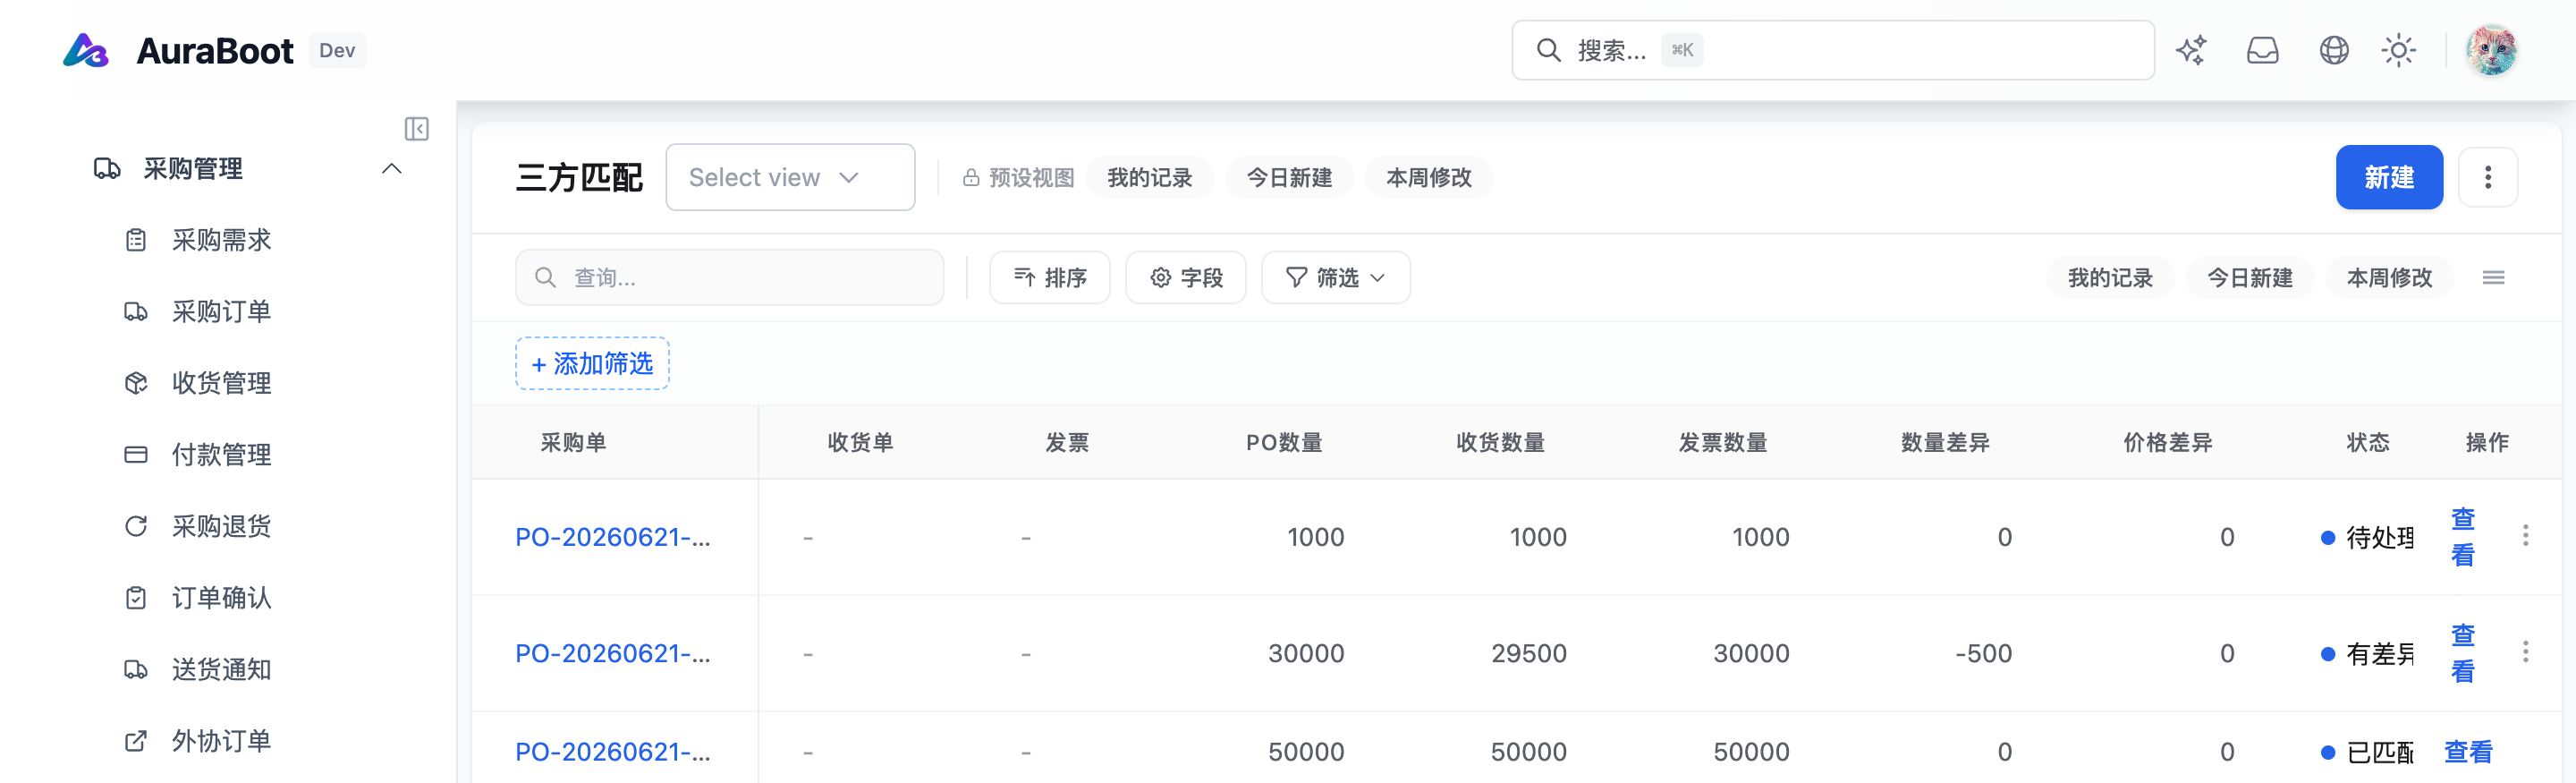Screen dimensions: 2576x783
Task: Click the 发票 column header
Action: pos(1066,442)
